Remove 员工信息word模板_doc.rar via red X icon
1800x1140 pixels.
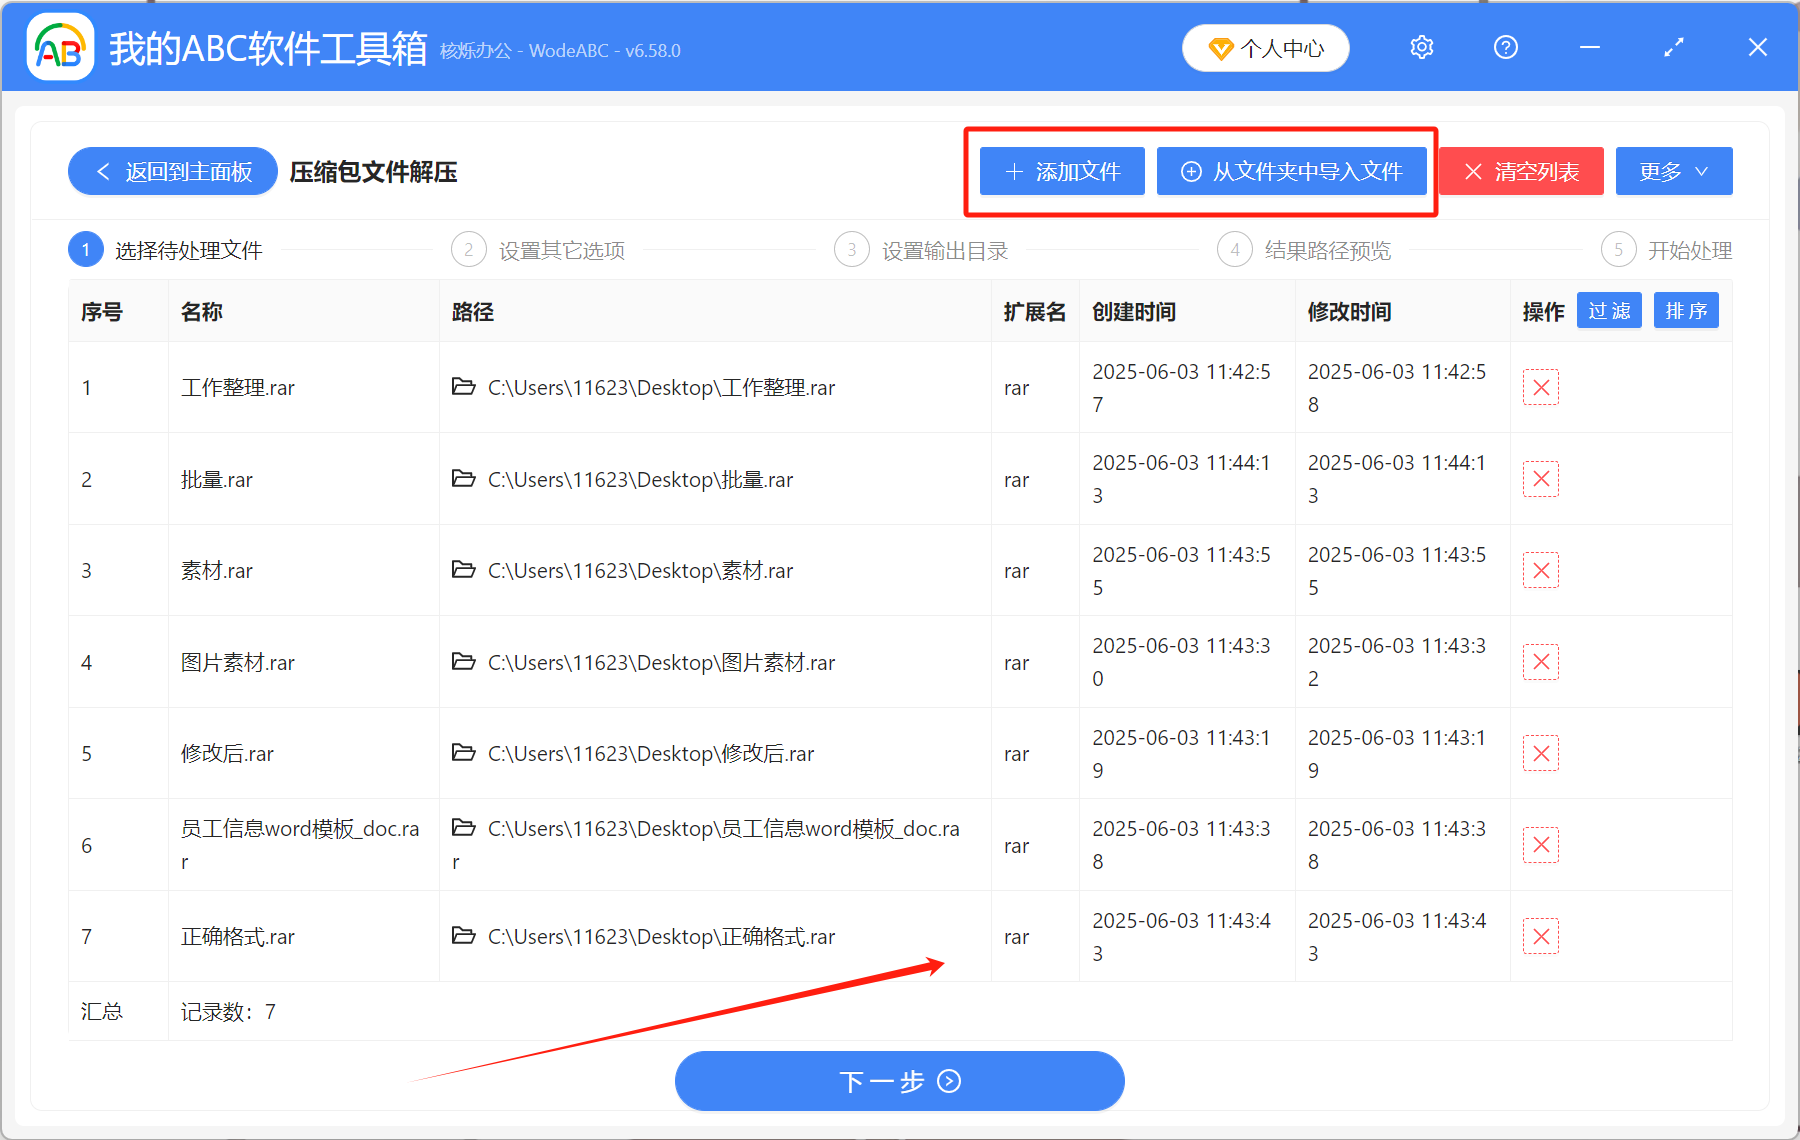point(1541,845)
